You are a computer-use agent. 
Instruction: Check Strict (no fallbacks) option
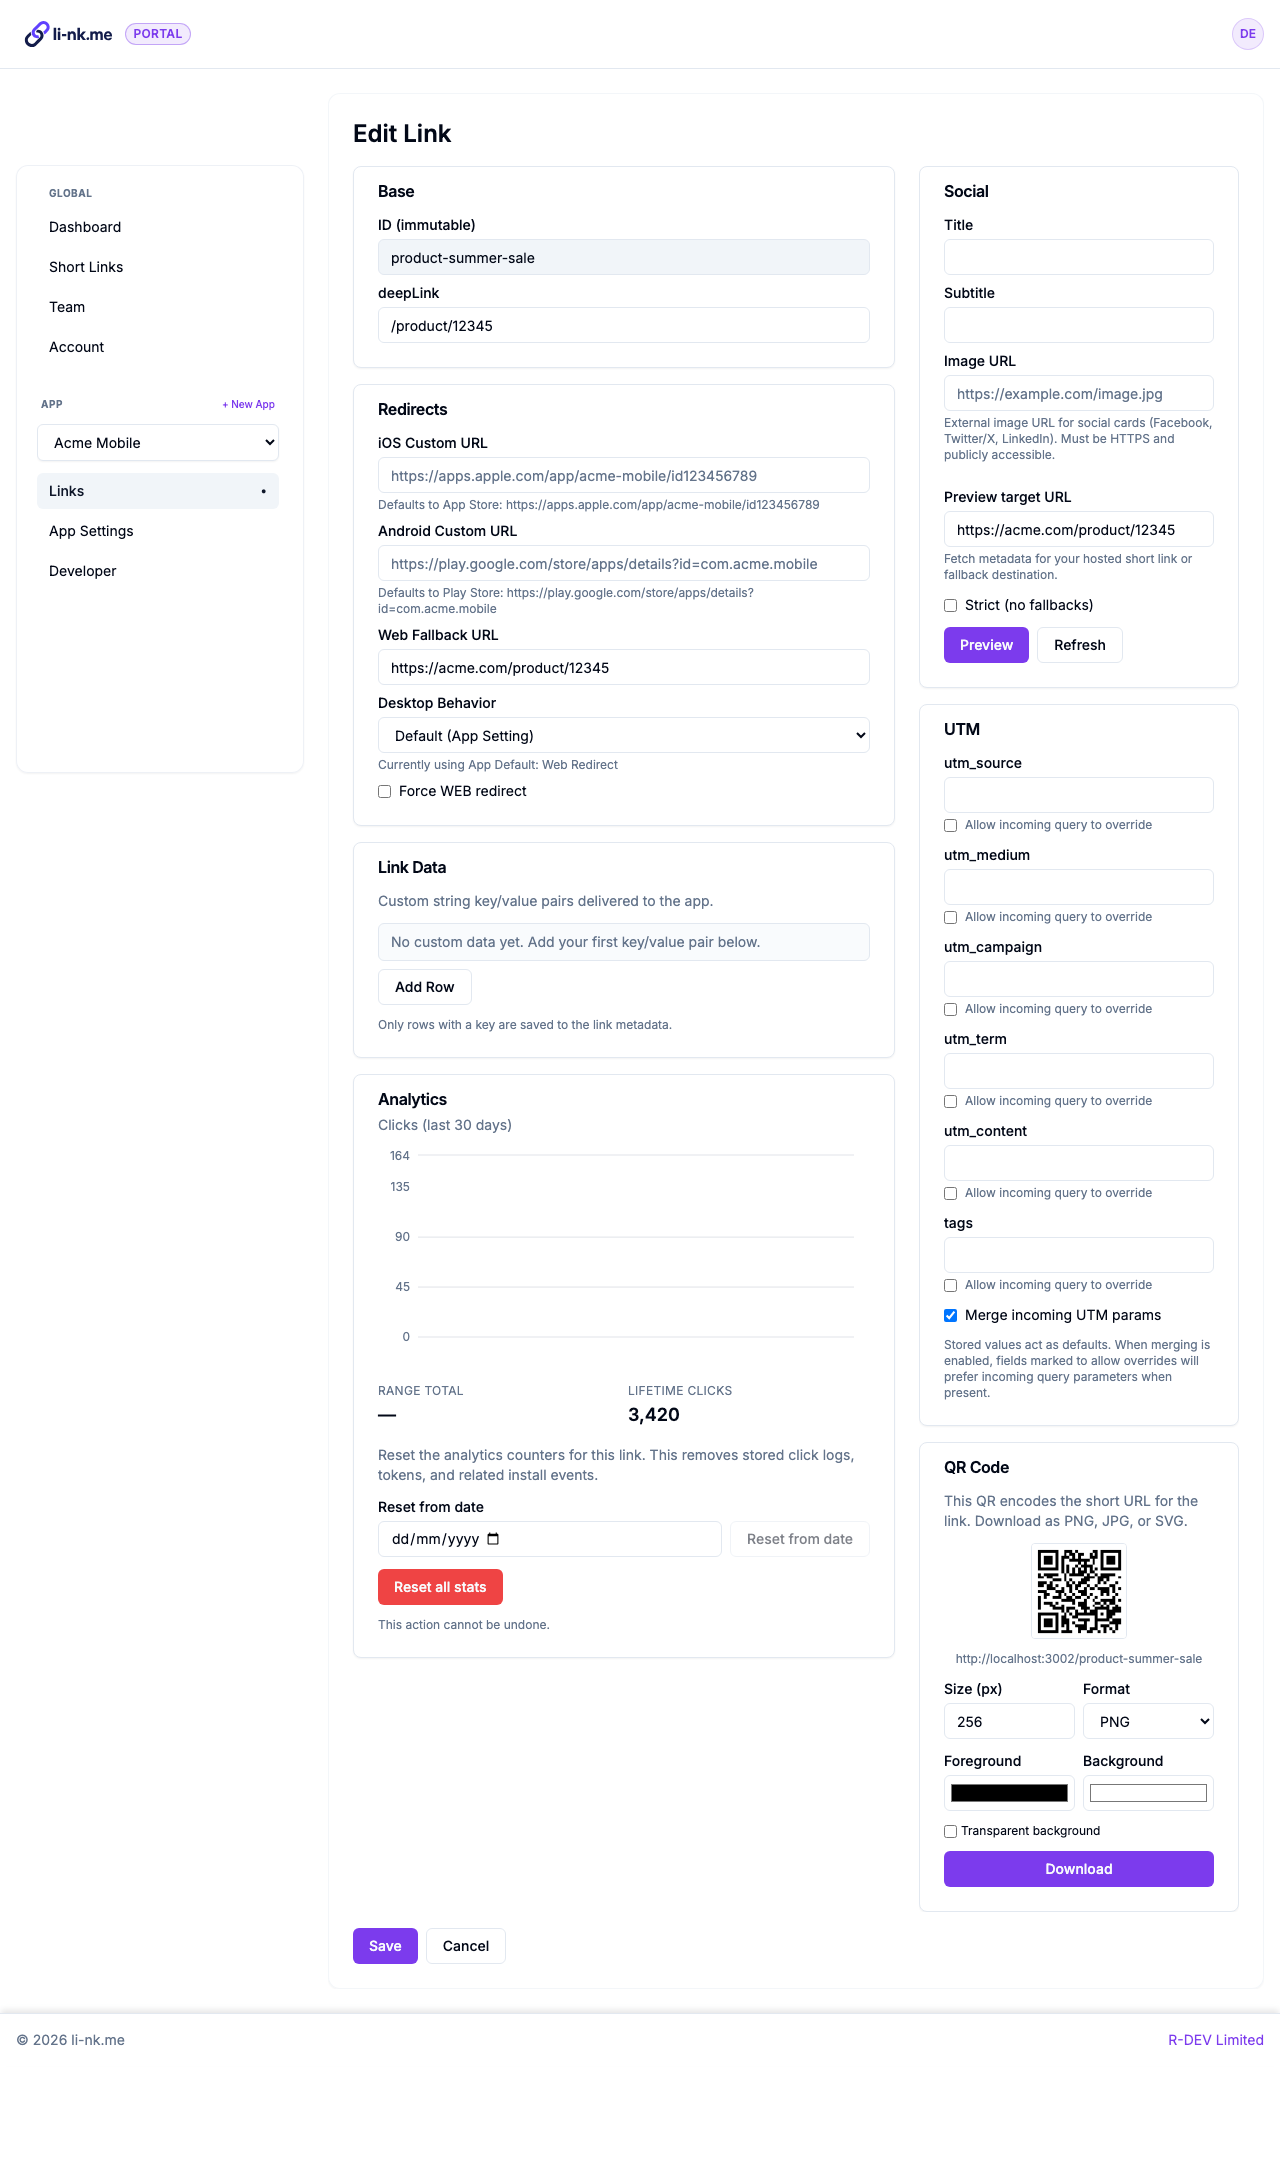[x=950, y=605]
